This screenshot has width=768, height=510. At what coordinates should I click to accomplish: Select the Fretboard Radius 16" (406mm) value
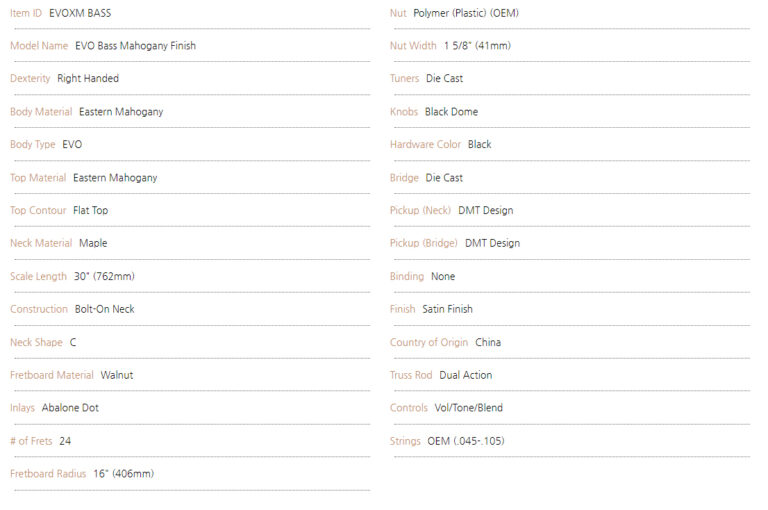(123, 474)
